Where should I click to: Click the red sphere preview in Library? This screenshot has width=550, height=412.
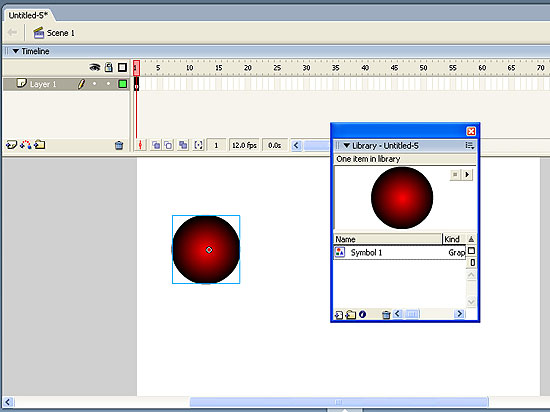click(x=402, y=198)
